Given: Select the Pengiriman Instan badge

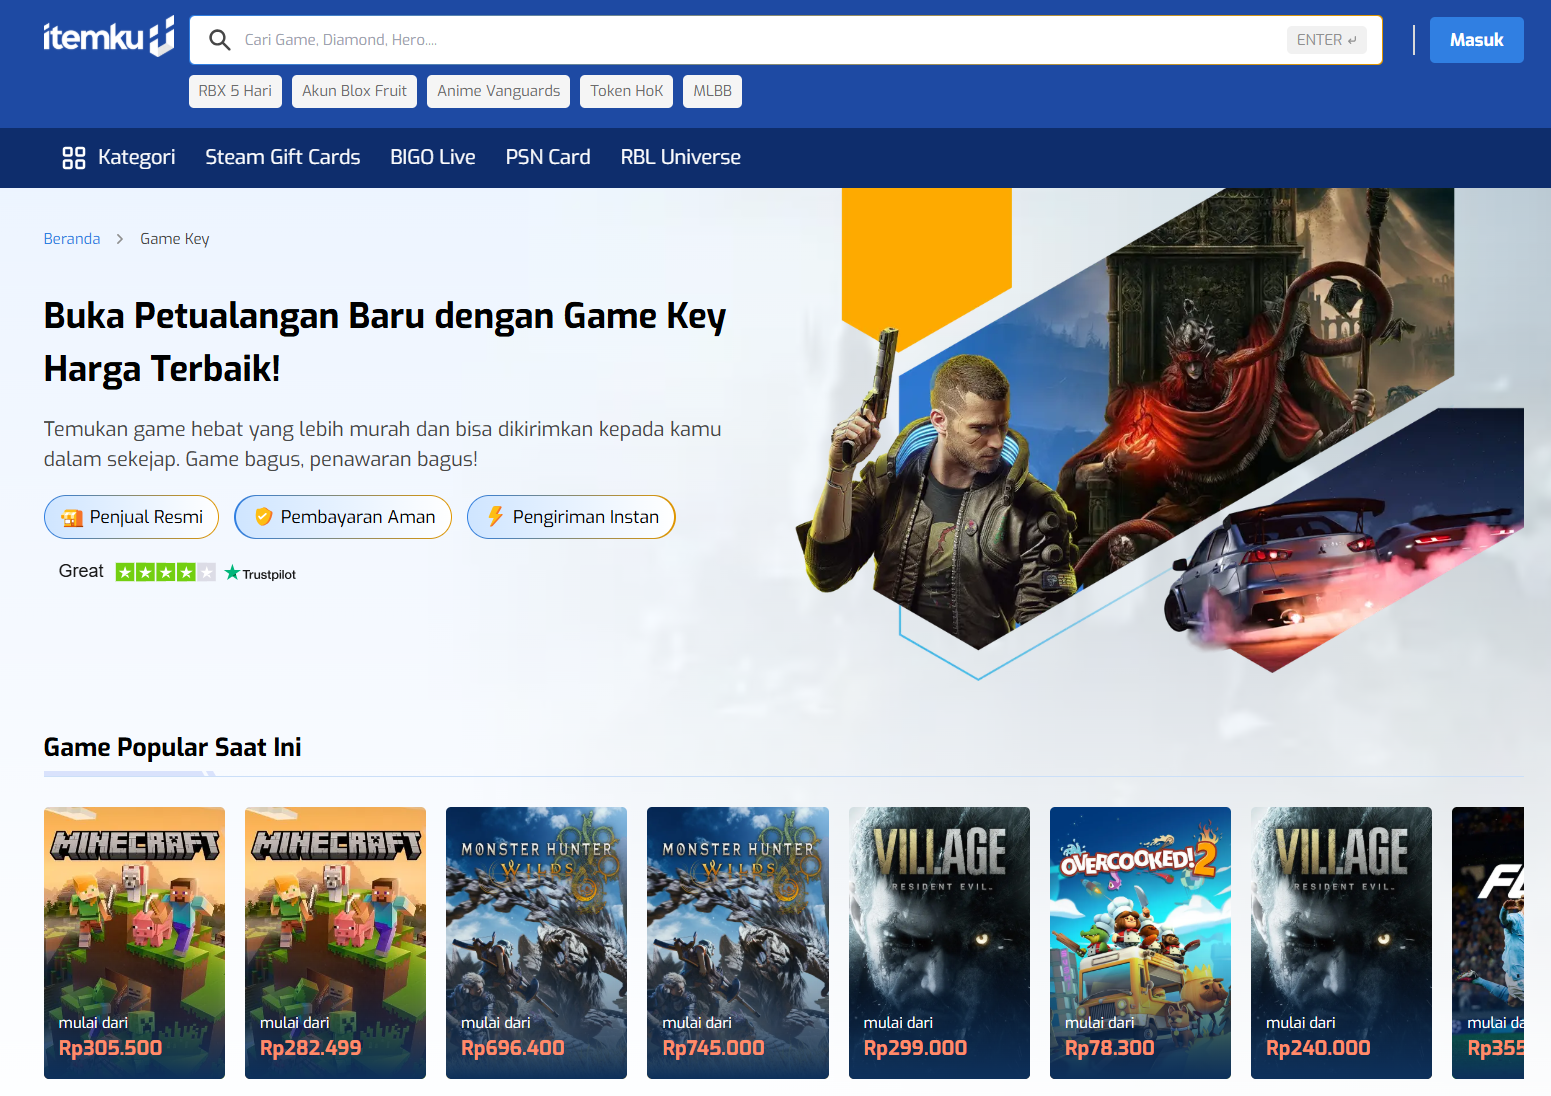Looking at the screenshot, I should click(x=571, y=517).
